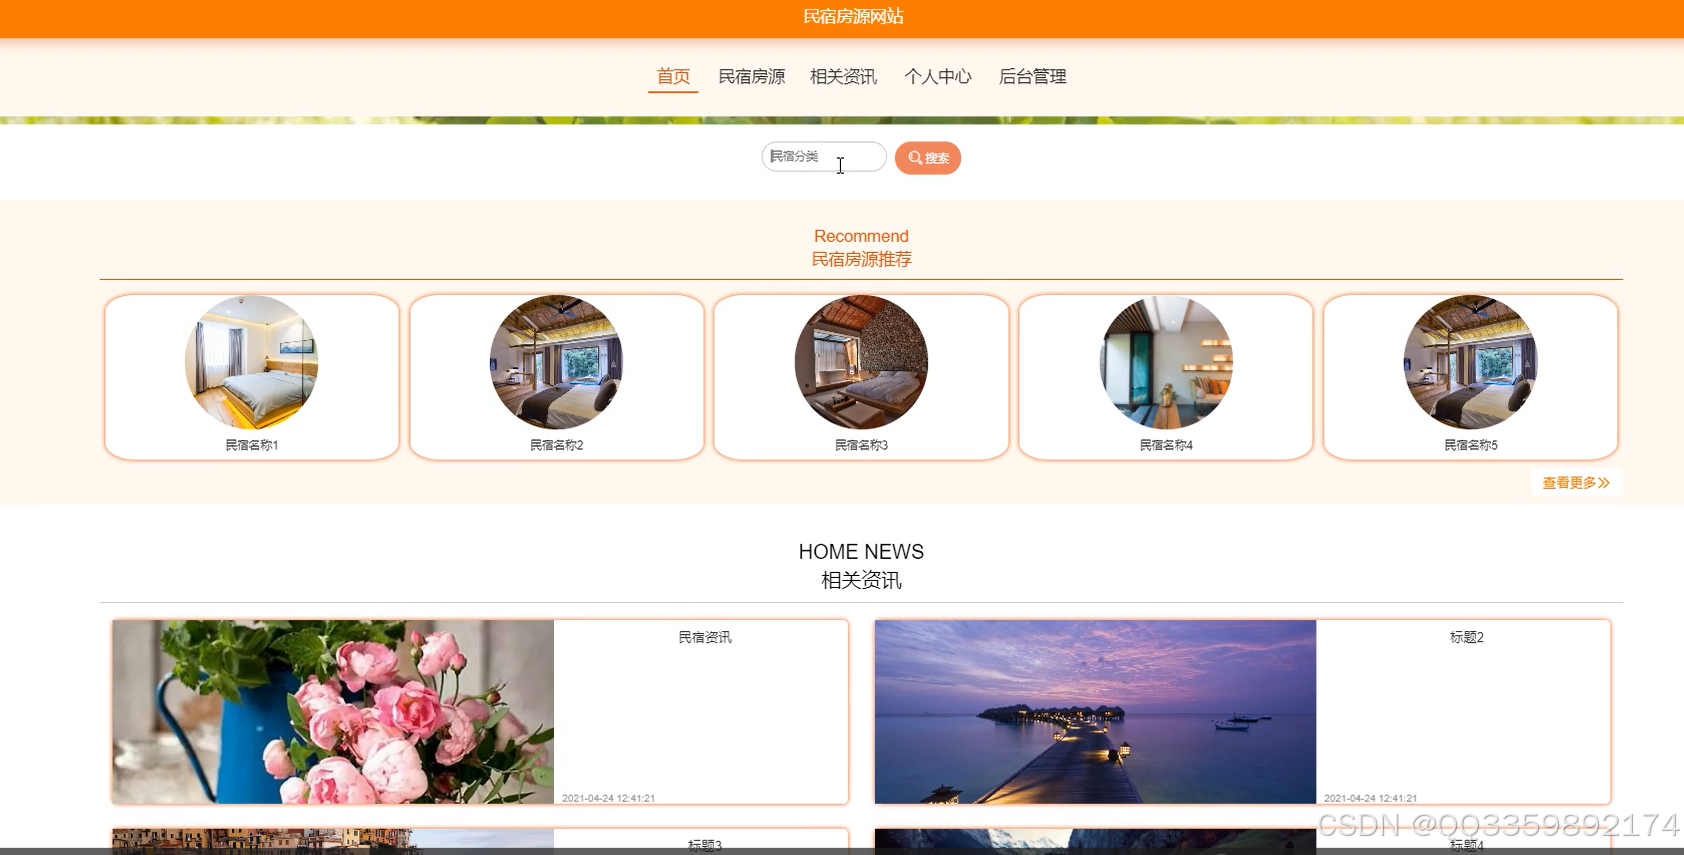The width and height of the screenshot is (1684, 855).
Task: Open the sunset pier news image
Action: tap(1095, 712)
